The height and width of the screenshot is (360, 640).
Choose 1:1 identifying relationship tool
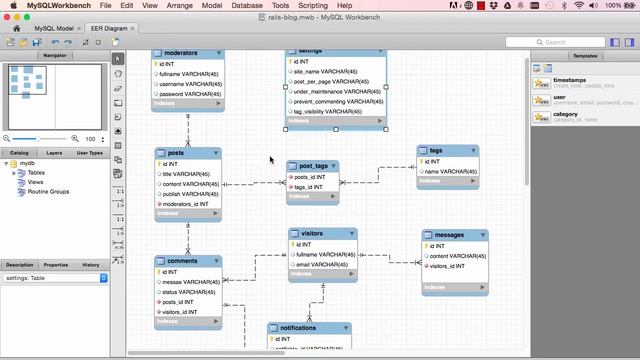(x=118, y=218)
